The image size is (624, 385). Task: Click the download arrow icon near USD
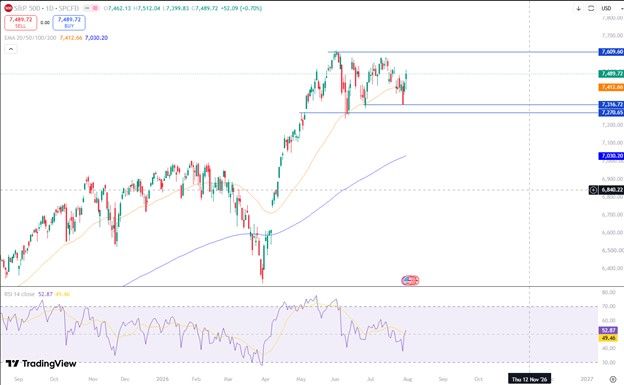tap(578, 8)
